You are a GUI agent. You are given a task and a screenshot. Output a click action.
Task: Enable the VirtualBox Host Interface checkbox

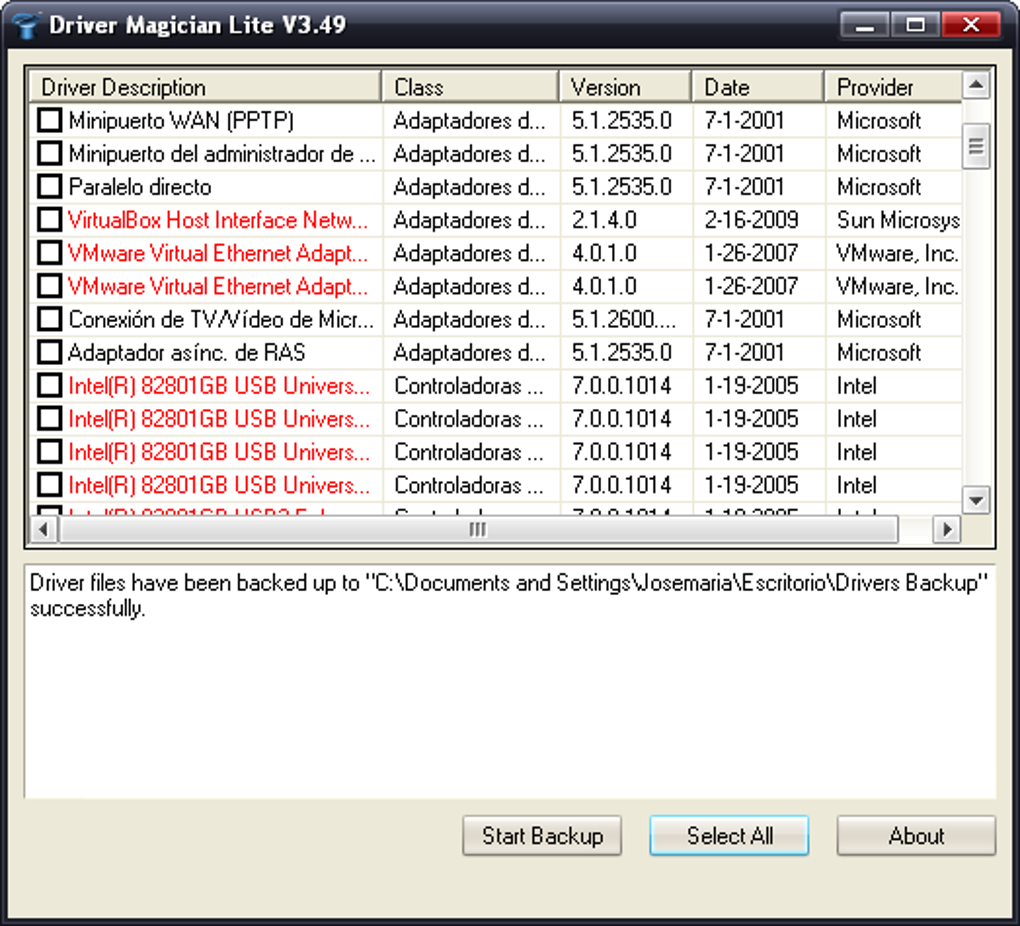pos(49,220)
